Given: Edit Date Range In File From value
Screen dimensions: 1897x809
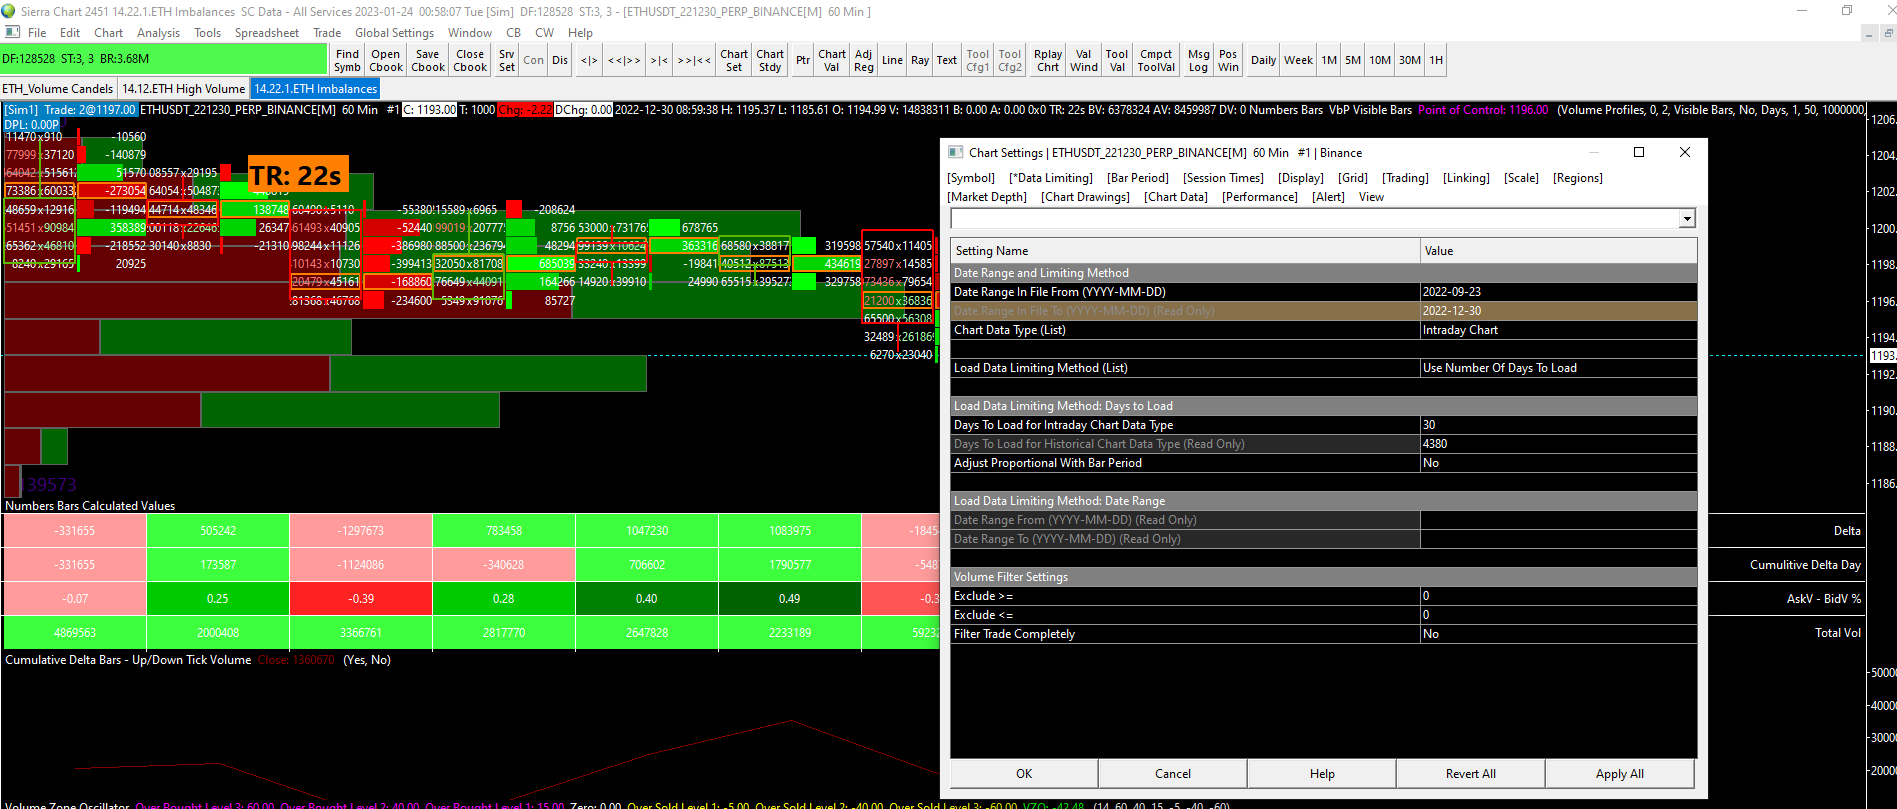Looking at the screenshot, I should click(x=1558, y=292).
